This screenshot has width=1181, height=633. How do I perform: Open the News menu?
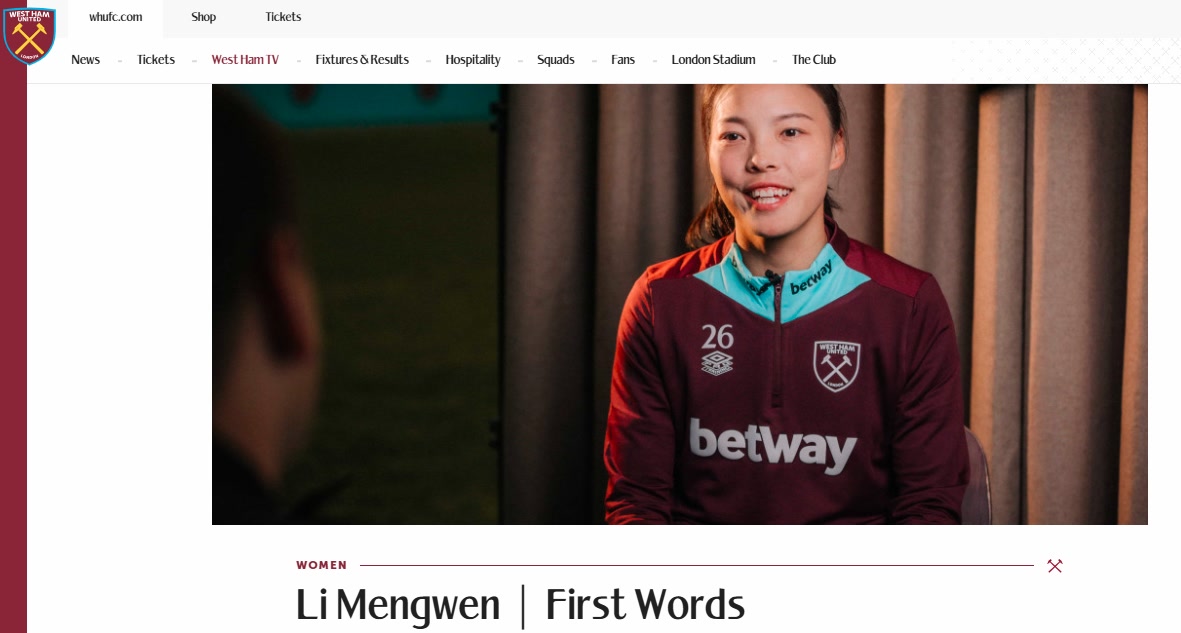pyautogui.click(x=85, y=60)
